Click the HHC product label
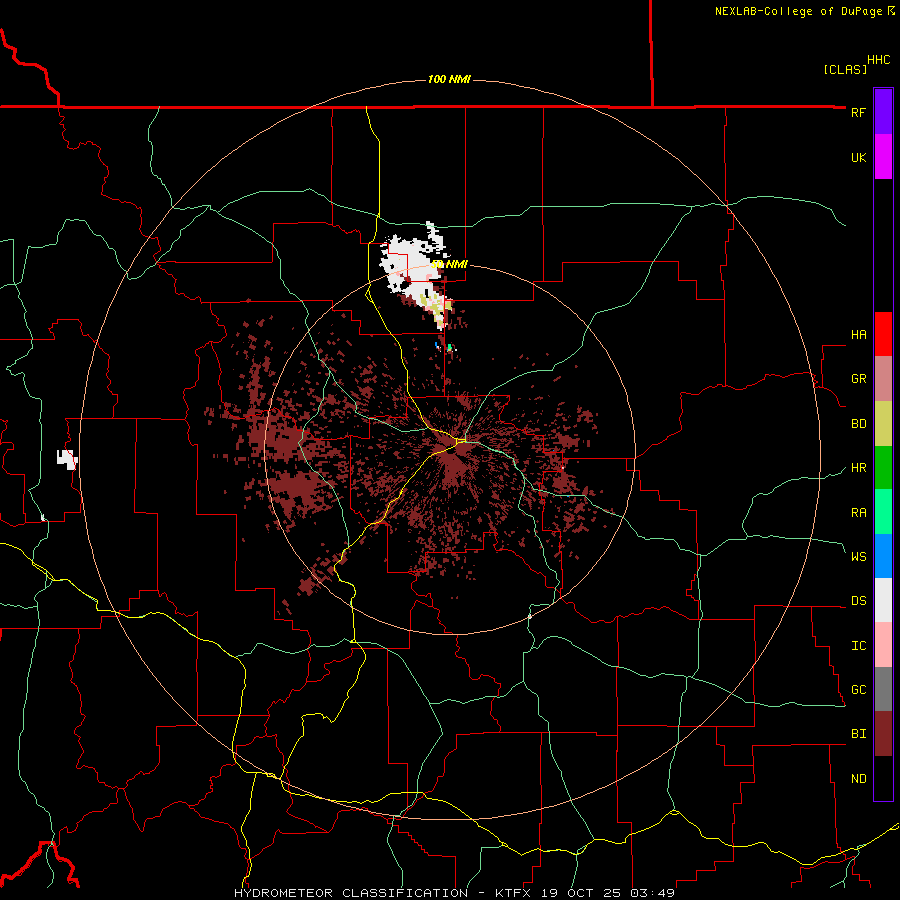The height and width of the screenshot is (900, 900). [x=878, y=60]
